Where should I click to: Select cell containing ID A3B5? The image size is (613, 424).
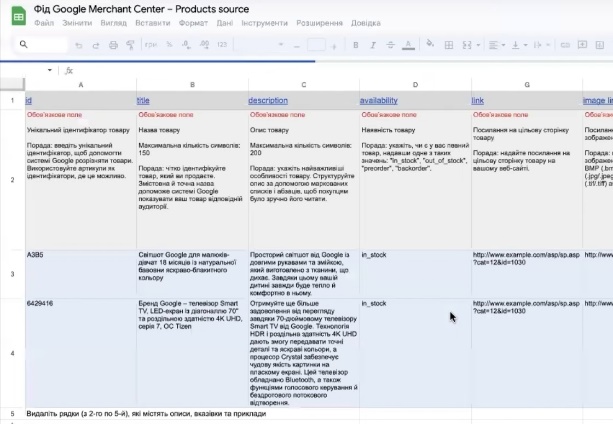80,272
